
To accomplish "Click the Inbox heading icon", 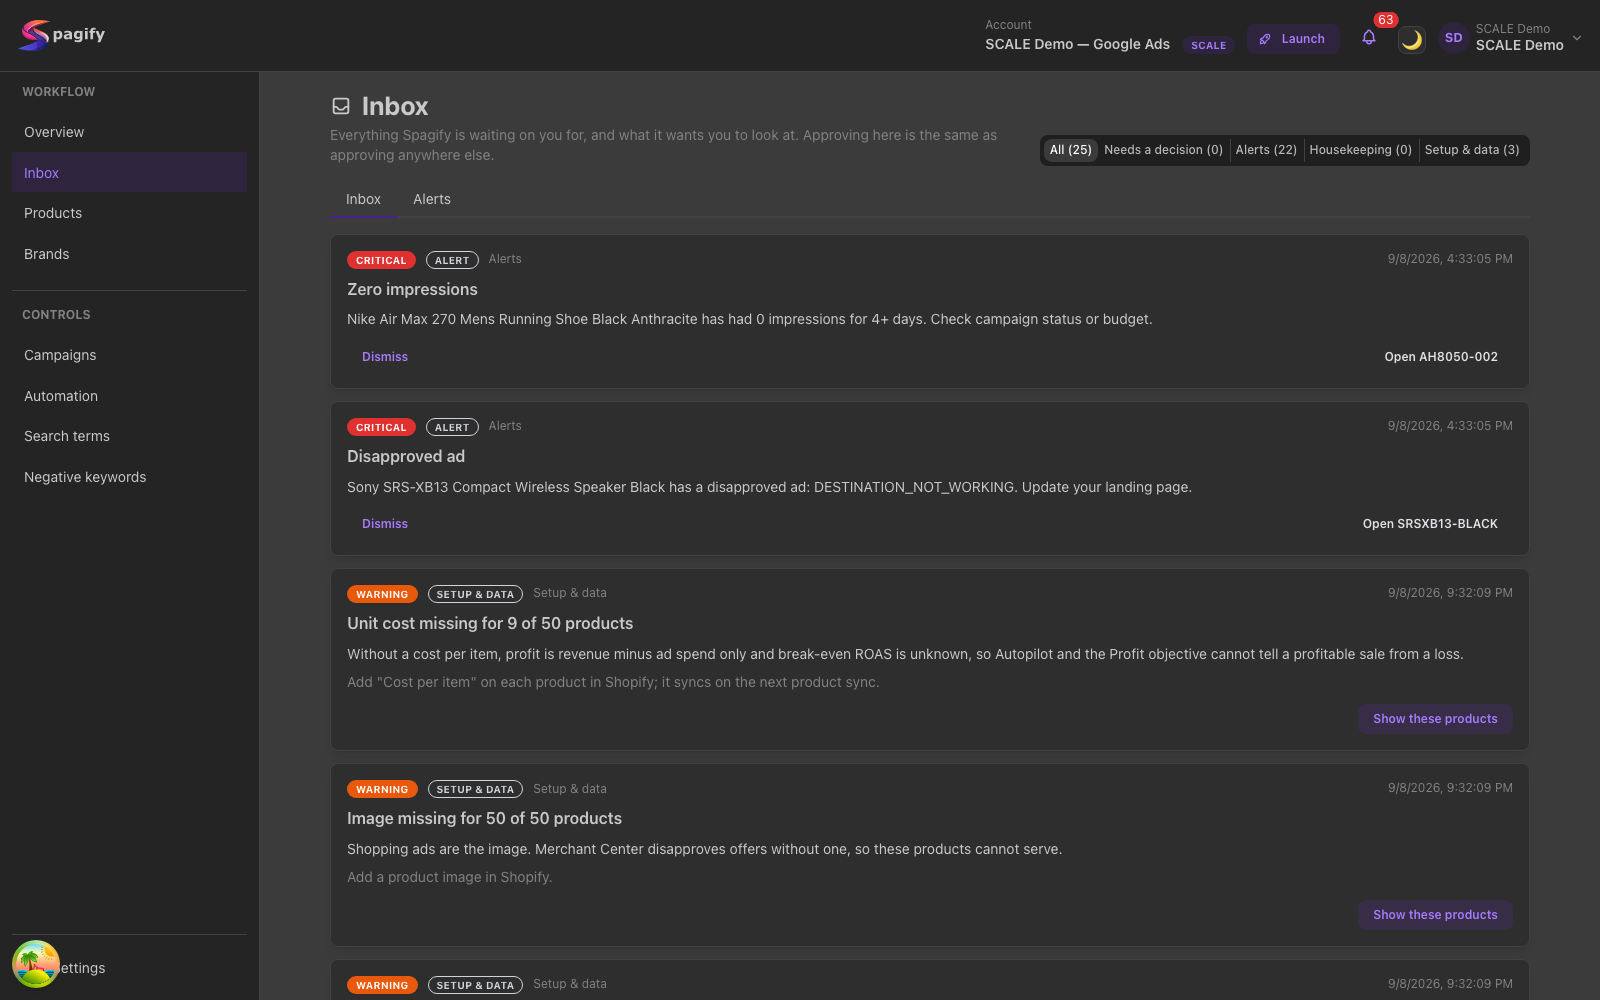I will [x=341, y=106].
